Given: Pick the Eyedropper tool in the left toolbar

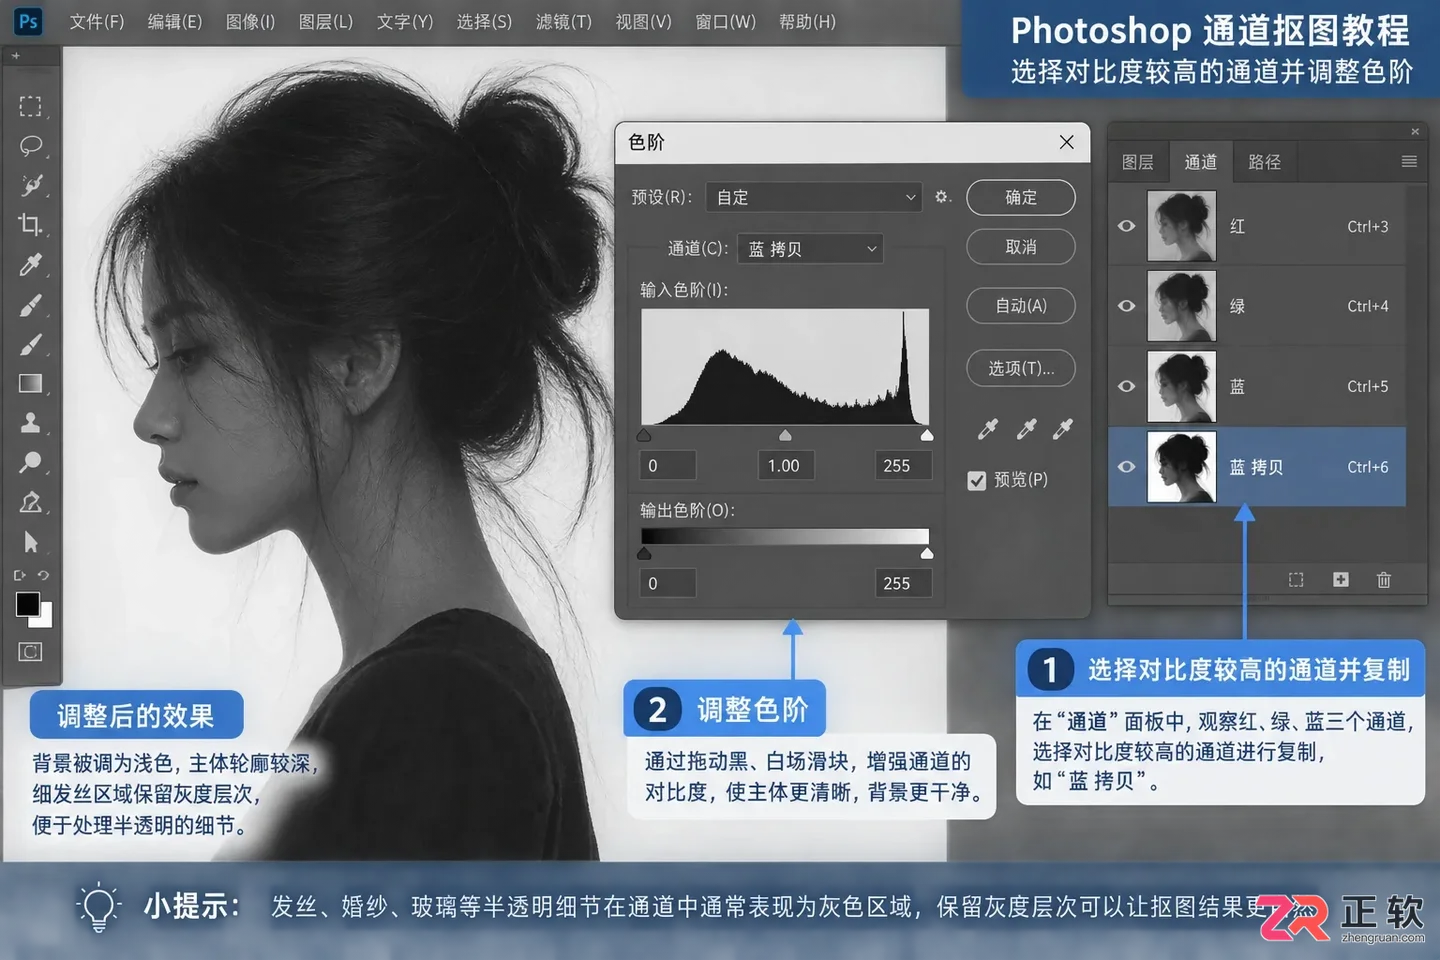Looking at the screenshot, I should (x=31, y=265).
